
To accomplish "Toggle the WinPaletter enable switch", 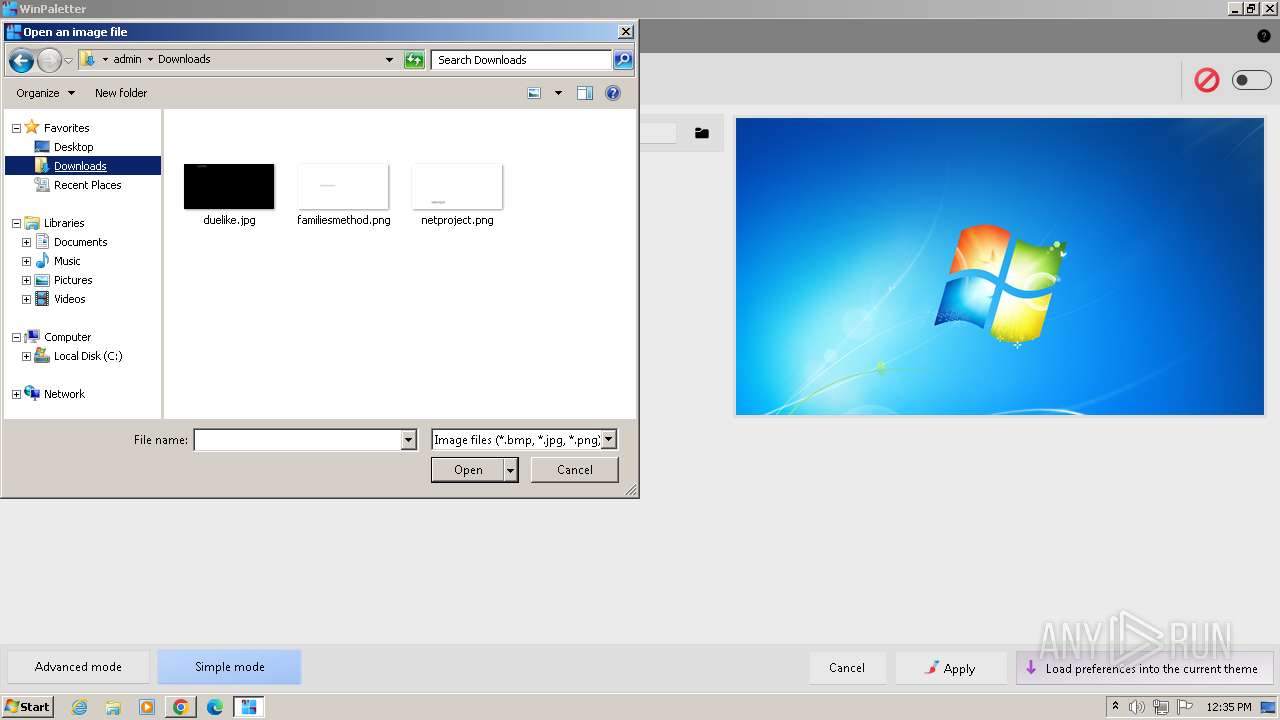I will pos(1251,80).
